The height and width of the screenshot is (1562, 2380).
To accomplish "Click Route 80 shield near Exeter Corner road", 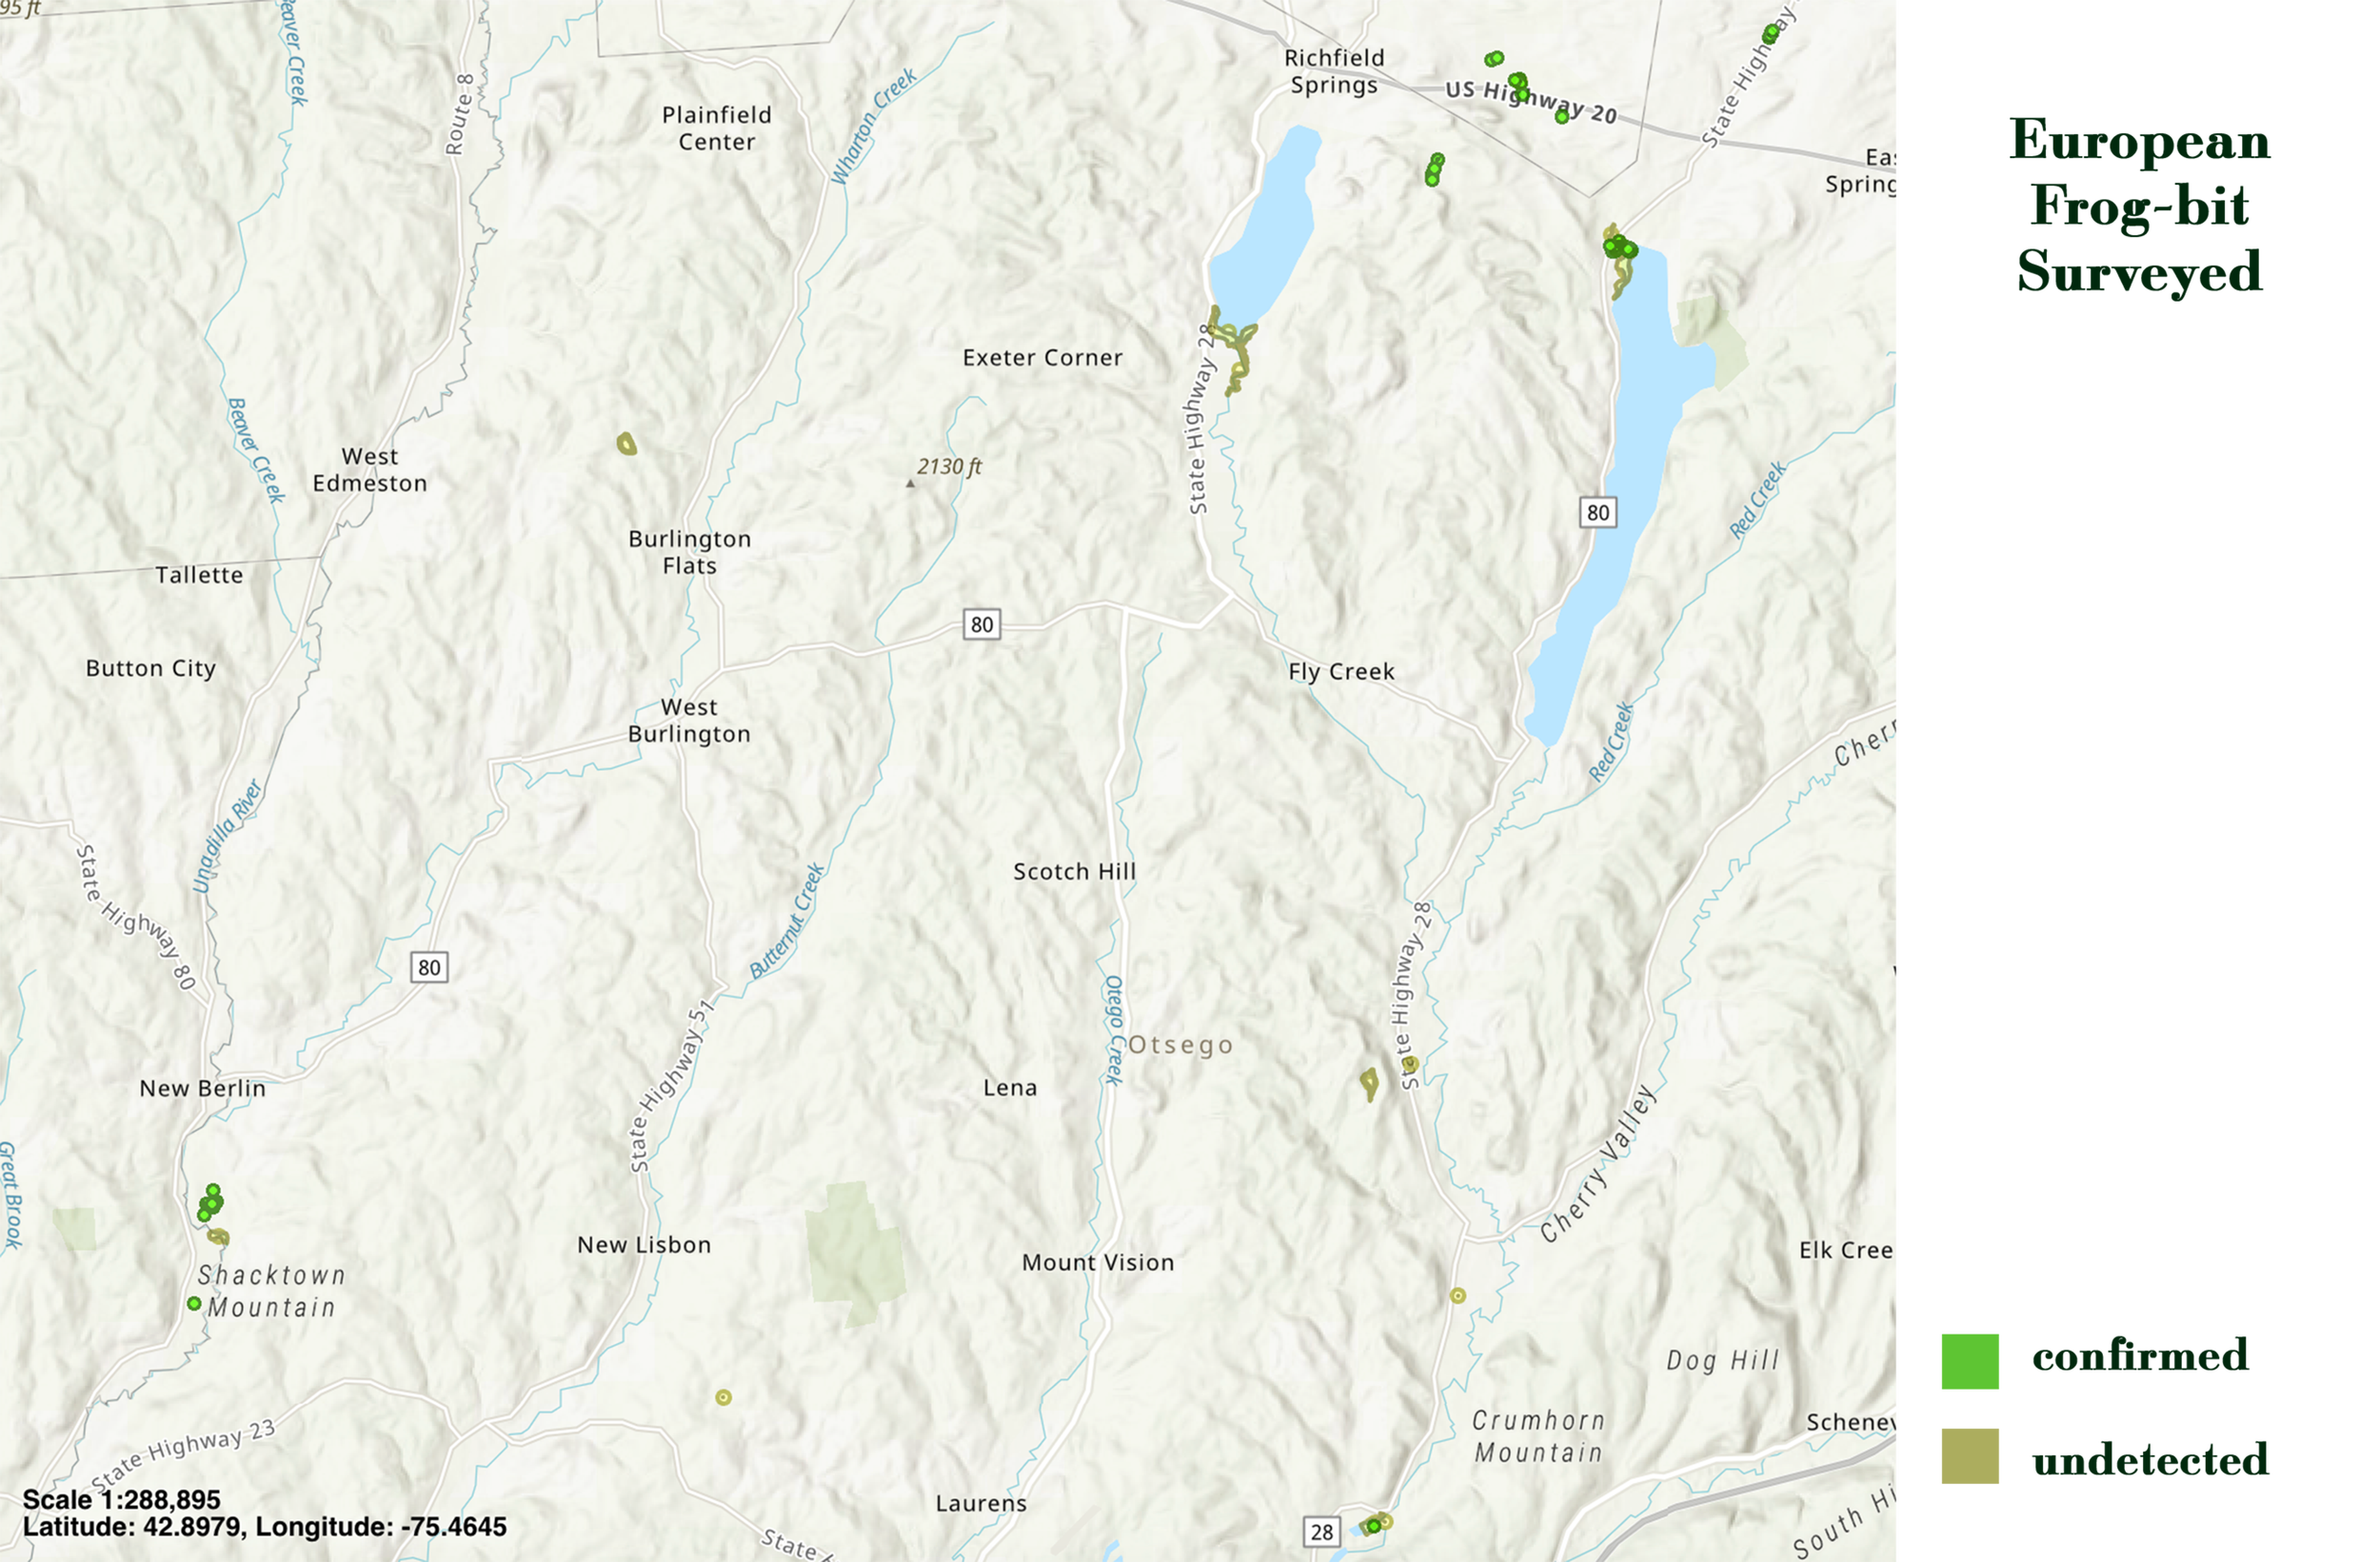I will [981, 625].
